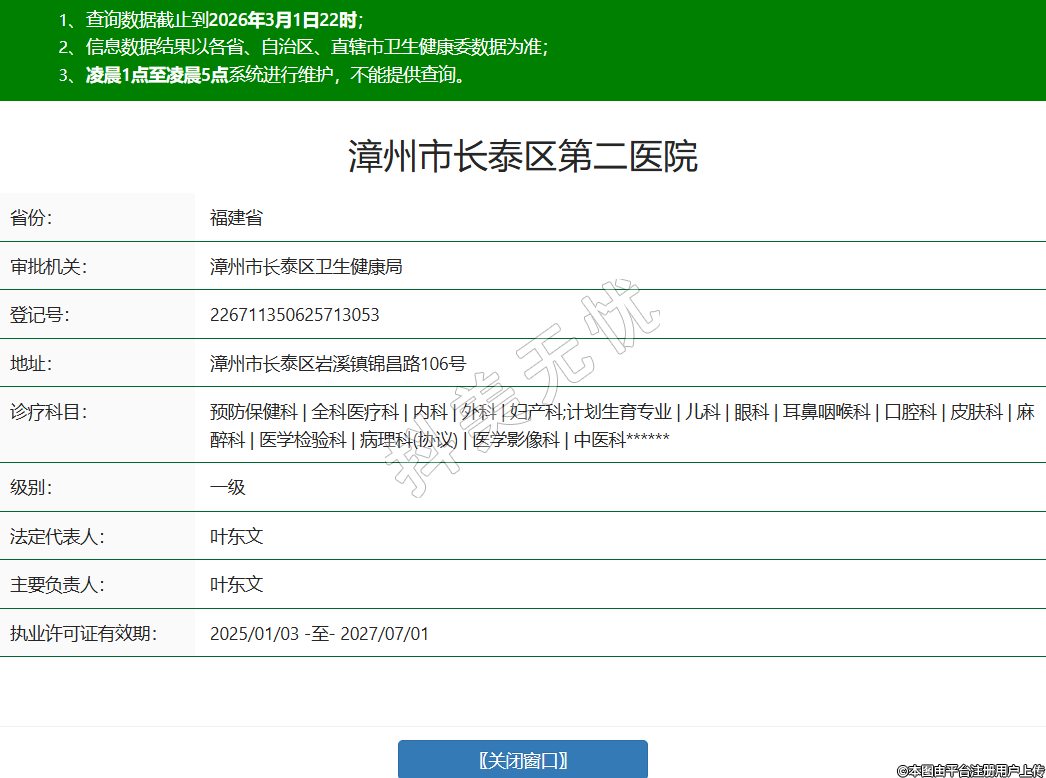Click the address 漳州市长泰区岩溪镇锦昌路106号
The height and width of the screenshot is (778, 1046).
click(337, 363)
